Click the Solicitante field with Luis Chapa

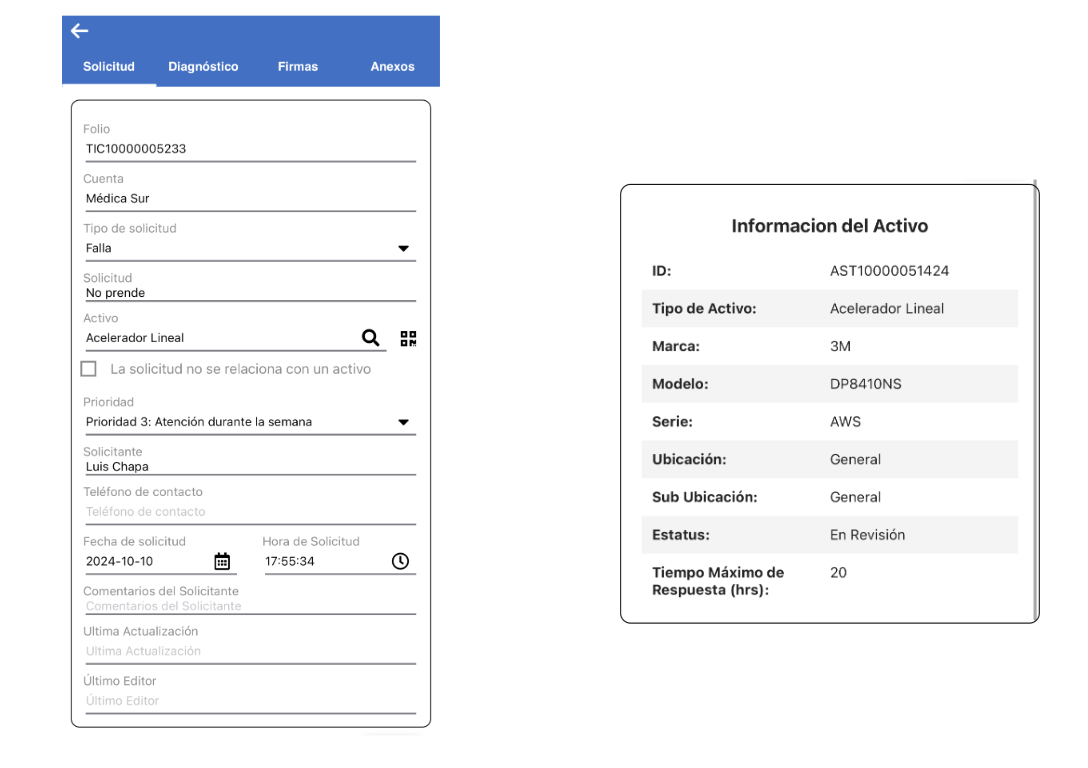[x=248, y=467]
